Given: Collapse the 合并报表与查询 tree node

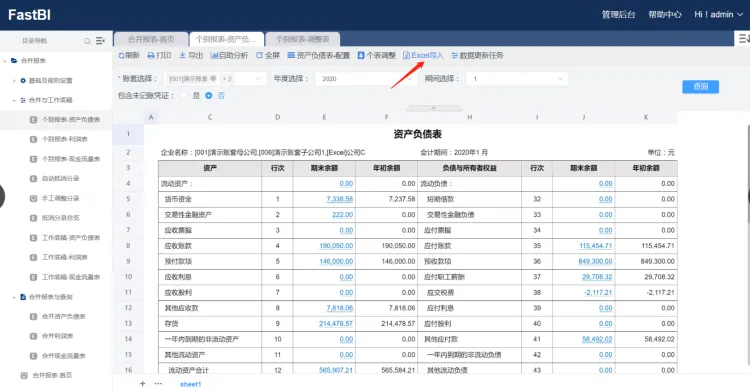Looking at the screenshot, I should [14, 297].
